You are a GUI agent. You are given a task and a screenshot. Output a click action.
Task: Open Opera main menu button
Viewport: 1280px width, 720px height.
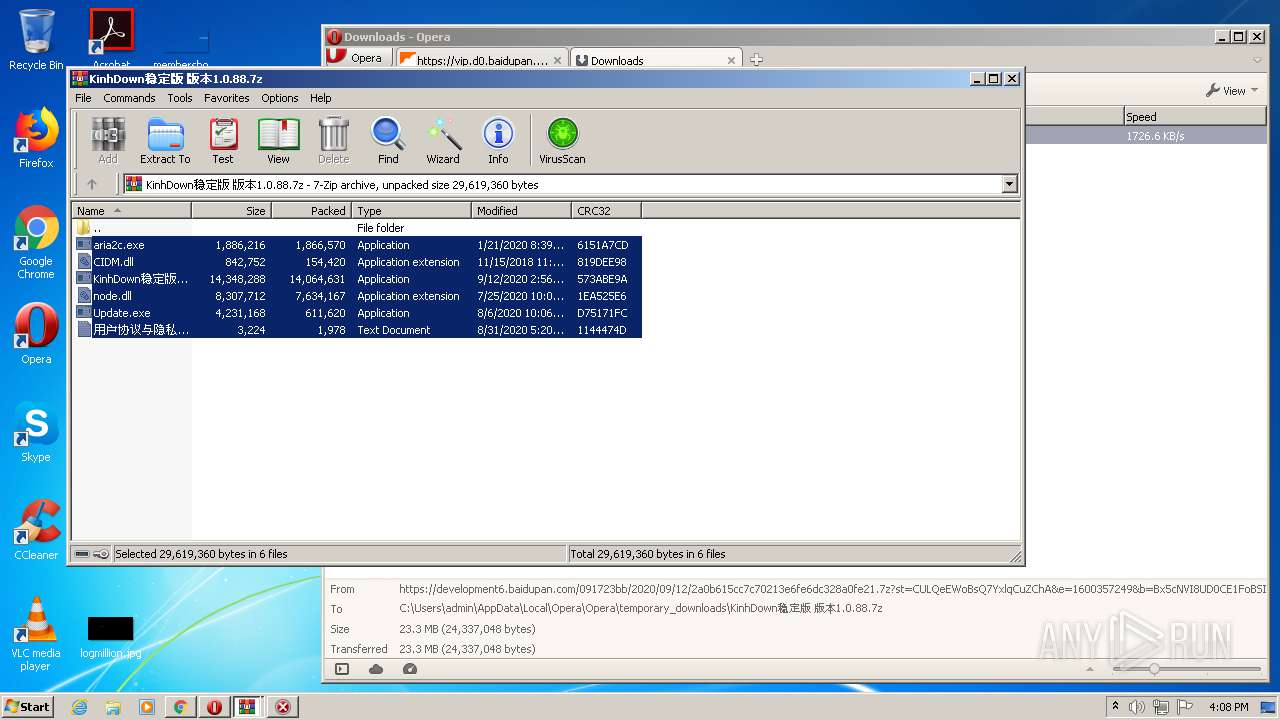pyautogui.click(x=357, y=58)
